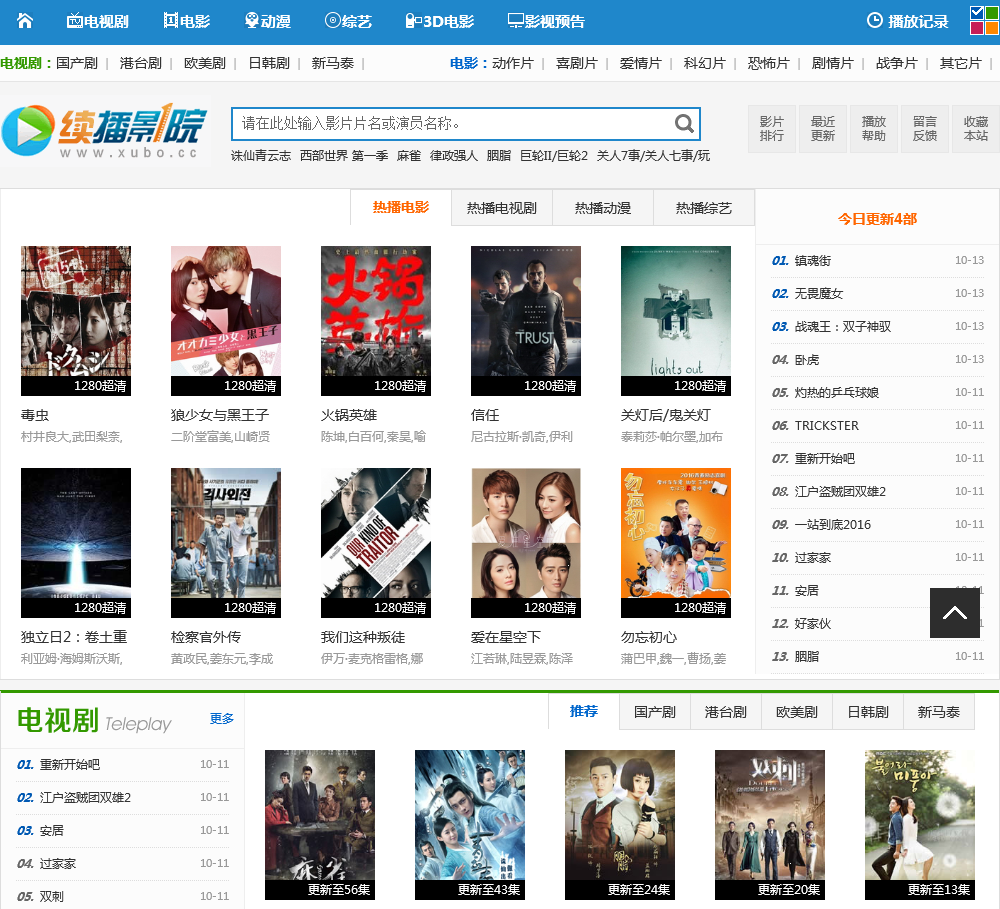This screenshot has height=909, width=1000.
Task: Open 独立日2 movie poster
Action: click(x=76, y=543)
